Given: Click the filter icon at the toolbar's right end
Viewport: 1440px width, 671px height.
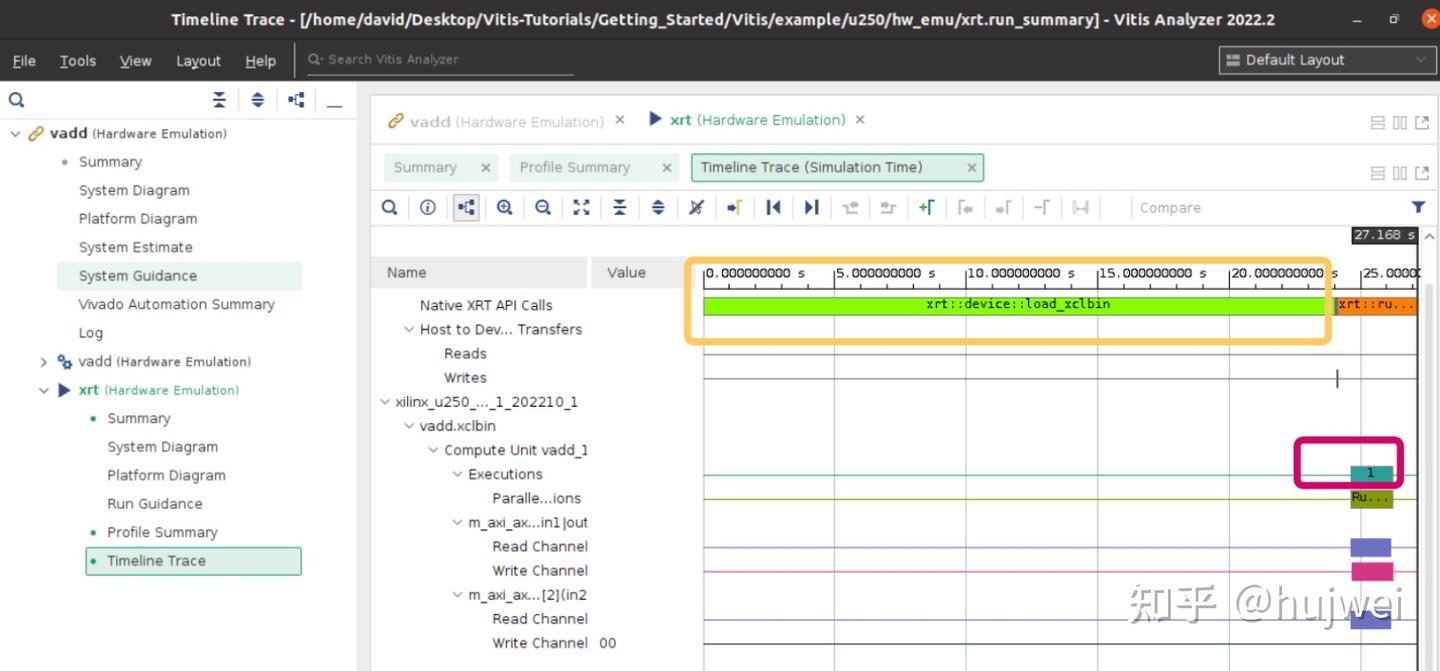Looking at the screenshot, I should (x=1418, y=207).
